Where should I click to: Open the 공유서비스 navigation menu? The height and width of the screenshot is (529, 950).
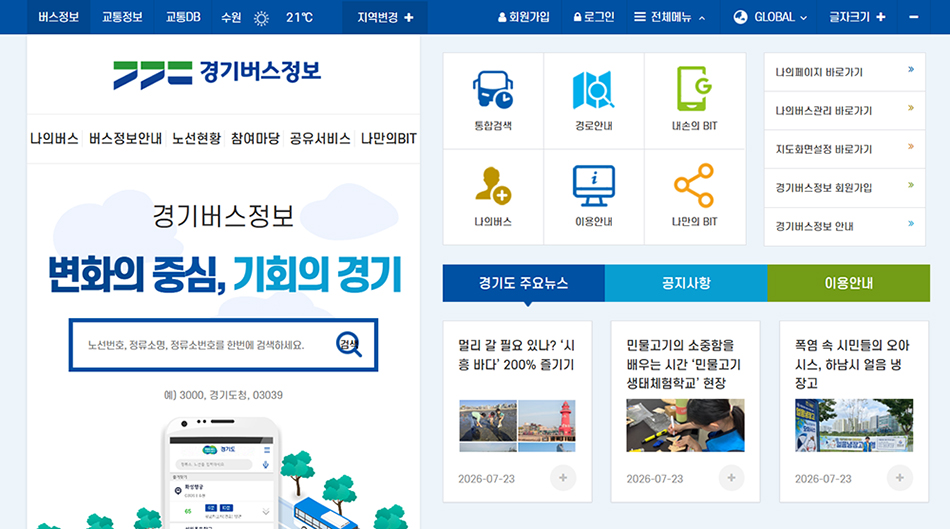click(320, 139)
